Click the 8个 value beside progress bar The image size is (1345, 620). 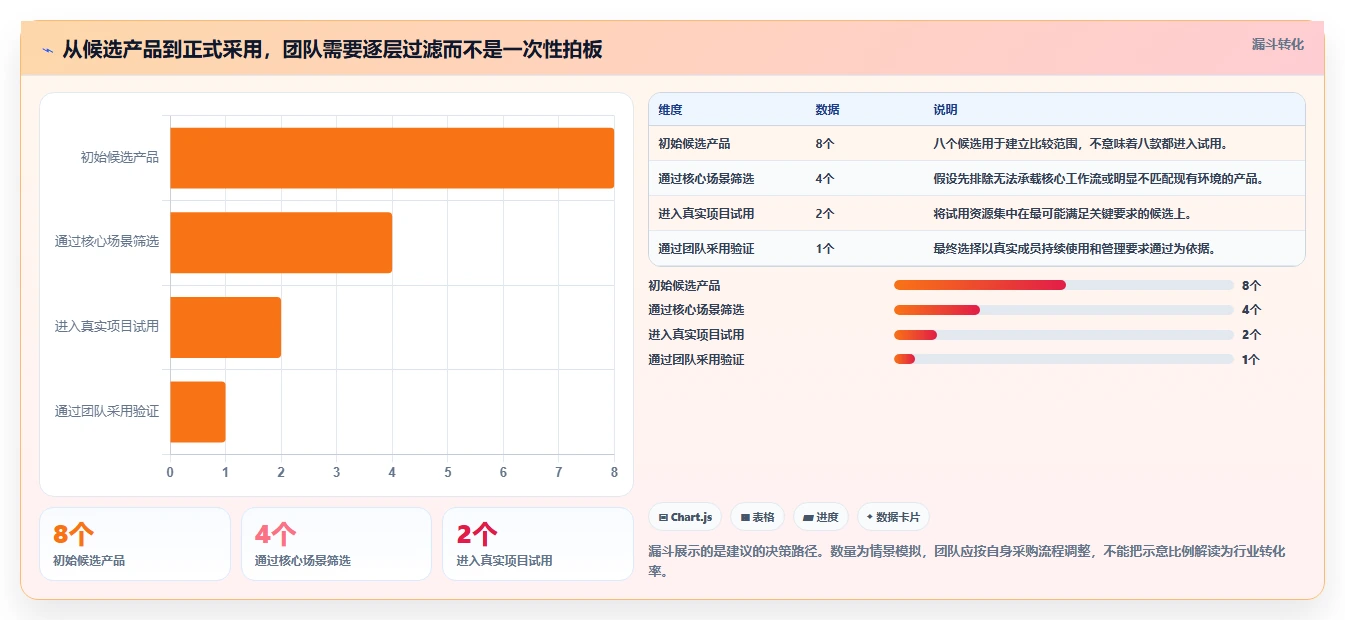[x=1251, y=285]
